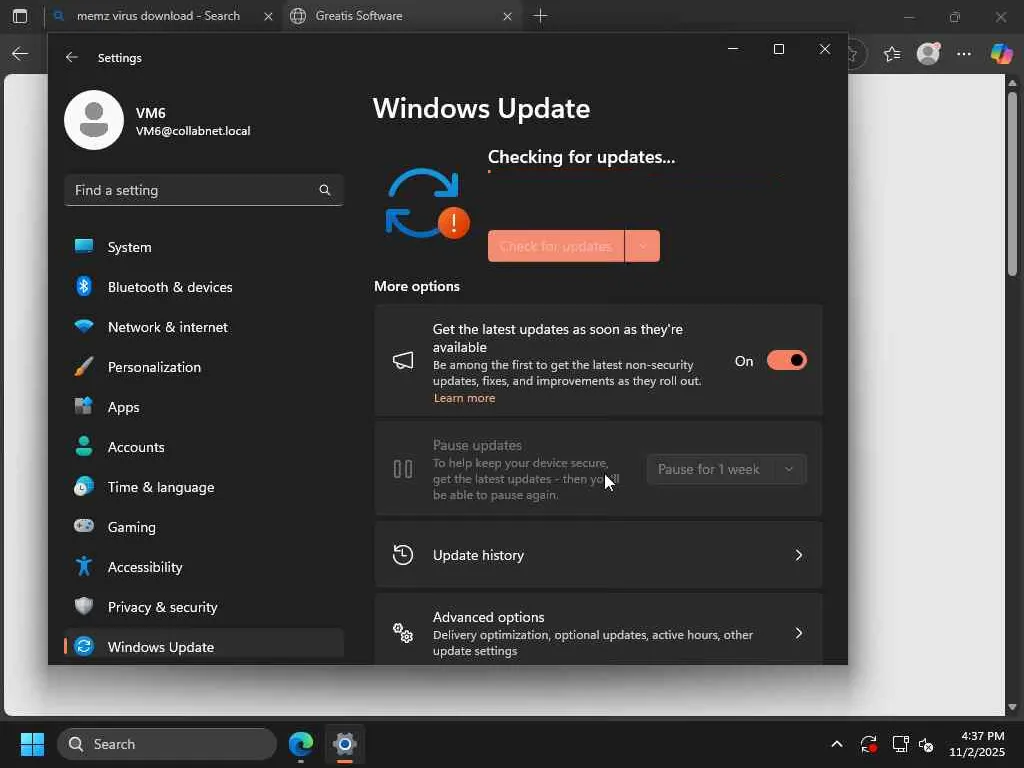Open Advanced options via its chevron
This screenshot has height=768, width=1024.
tap(799, 633)
